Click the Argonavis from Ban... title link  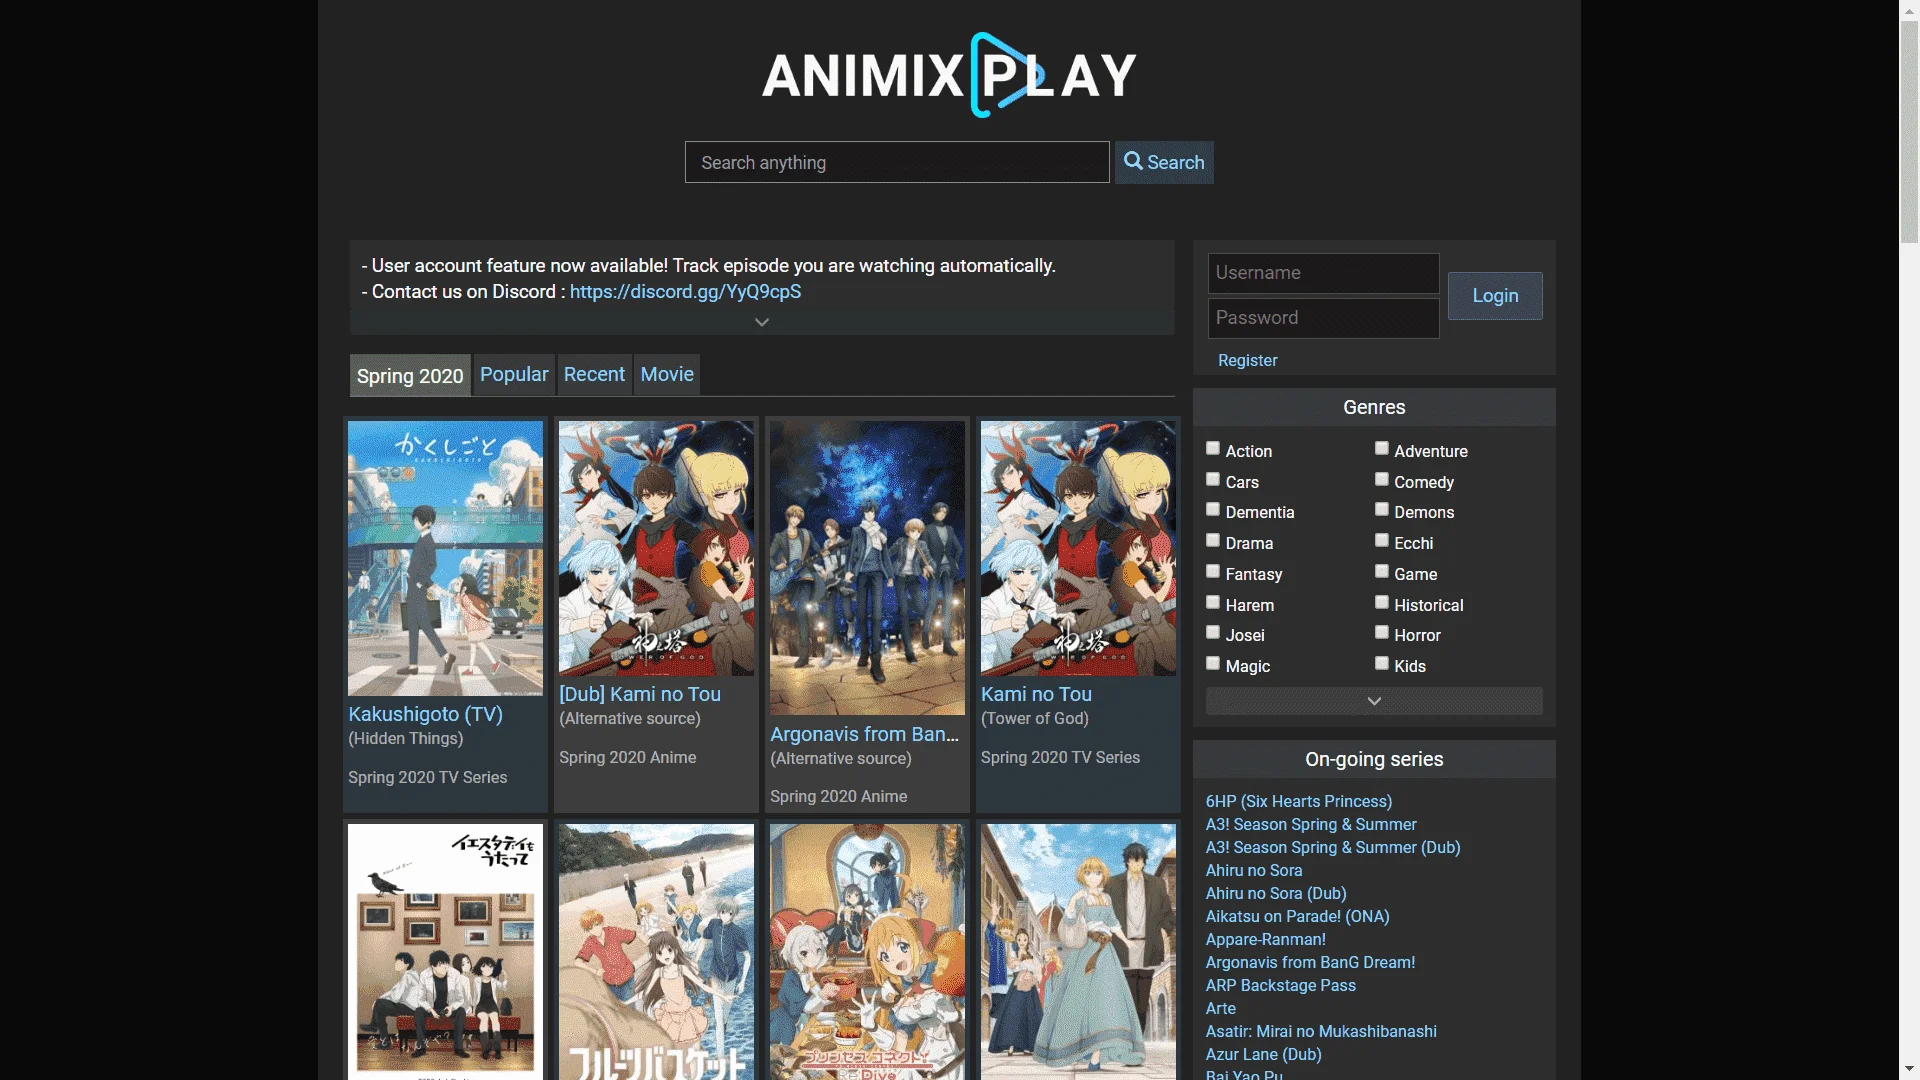(864, 735)
